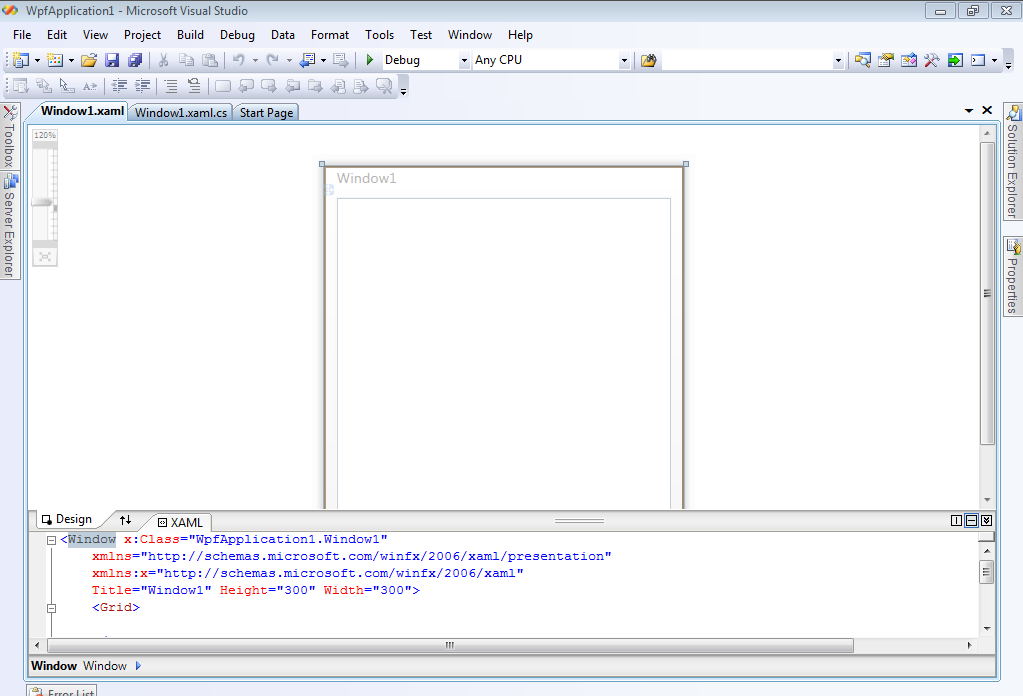Save Window1.xaml with the floppy icon
This screenshot has width=1023, height=696.
(x=112, y=60)
